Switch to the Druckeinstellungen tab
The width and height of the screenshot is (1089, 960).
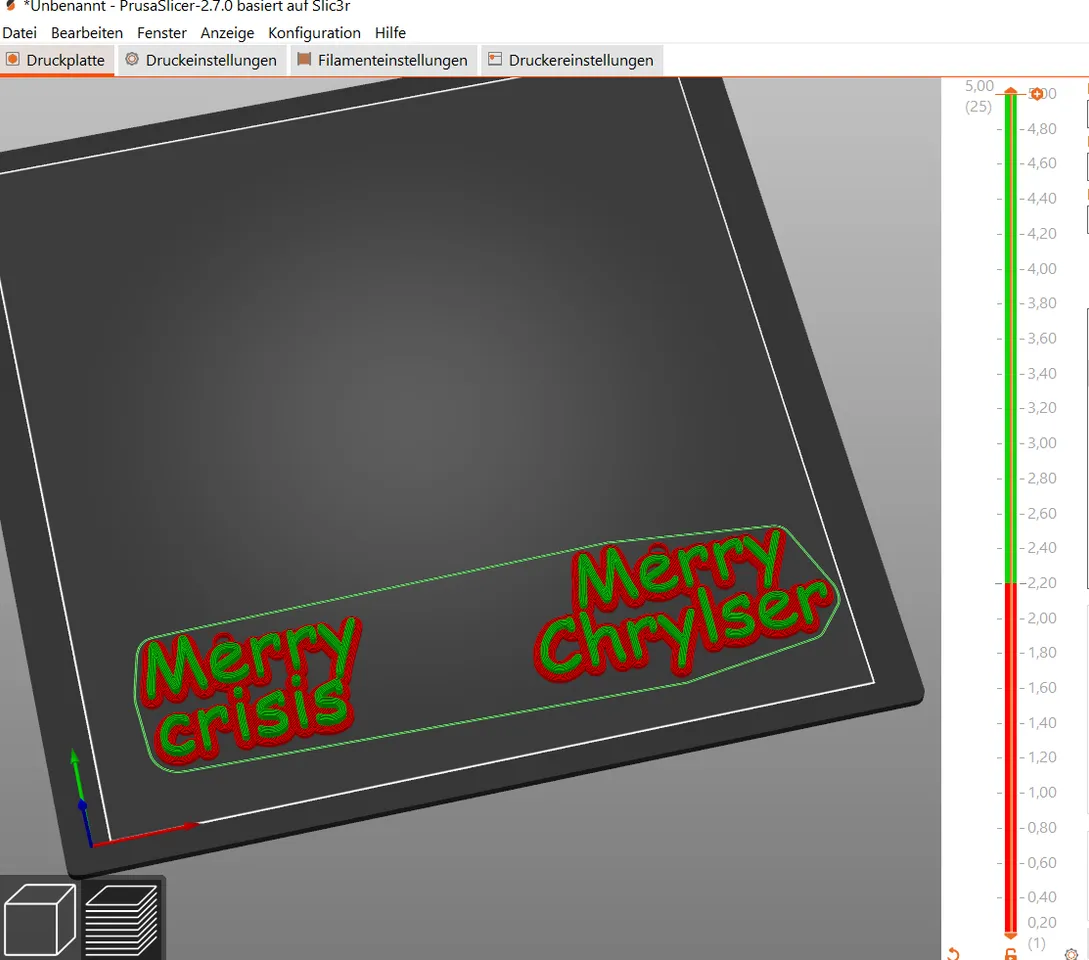[x=201, y=60]
